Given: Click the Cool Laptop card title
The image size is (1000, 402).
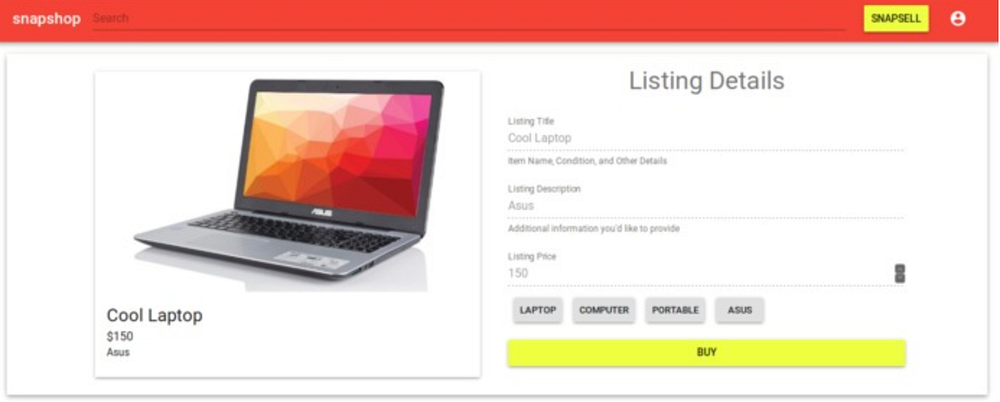Looking at the screenshot, I should click(154, 315).
